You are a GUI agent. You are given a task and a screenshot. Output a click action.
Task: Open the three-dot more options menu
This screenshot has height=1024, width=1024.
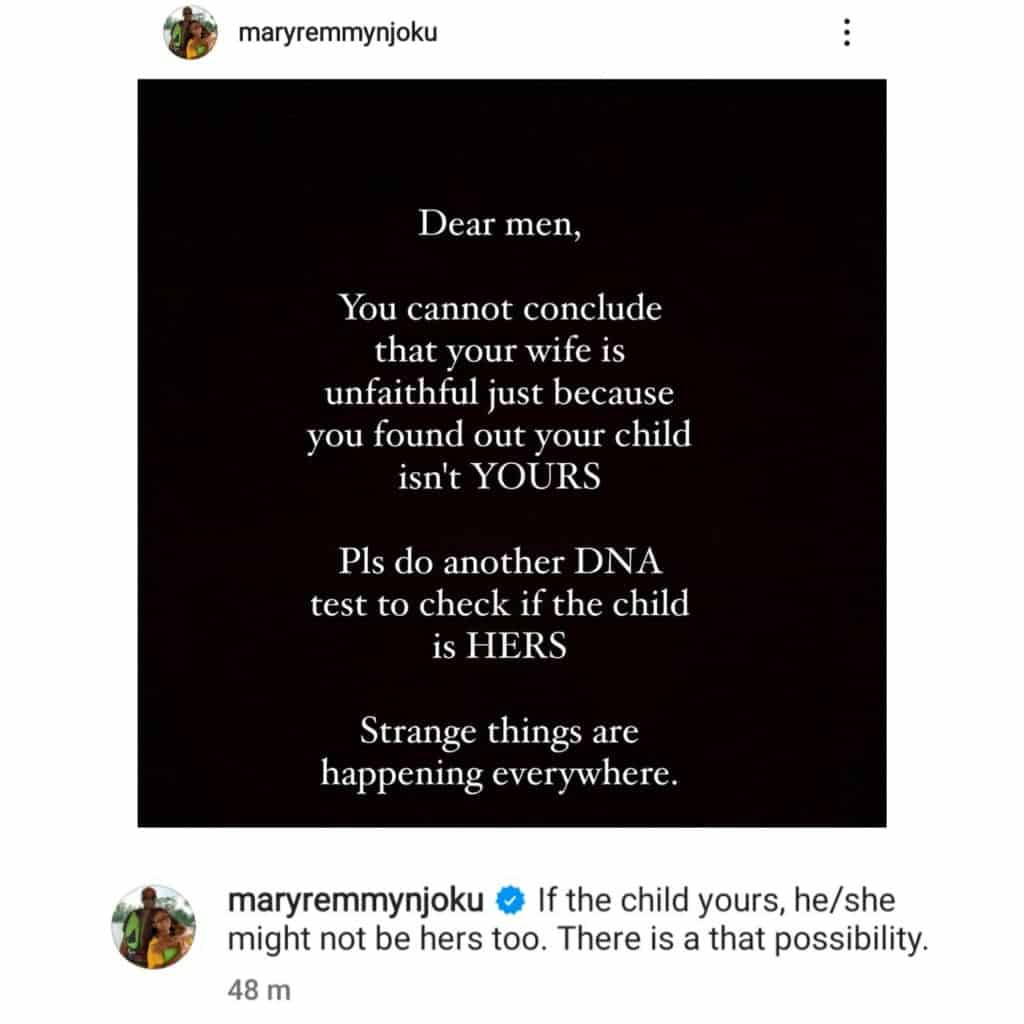[x=847, y=34]
